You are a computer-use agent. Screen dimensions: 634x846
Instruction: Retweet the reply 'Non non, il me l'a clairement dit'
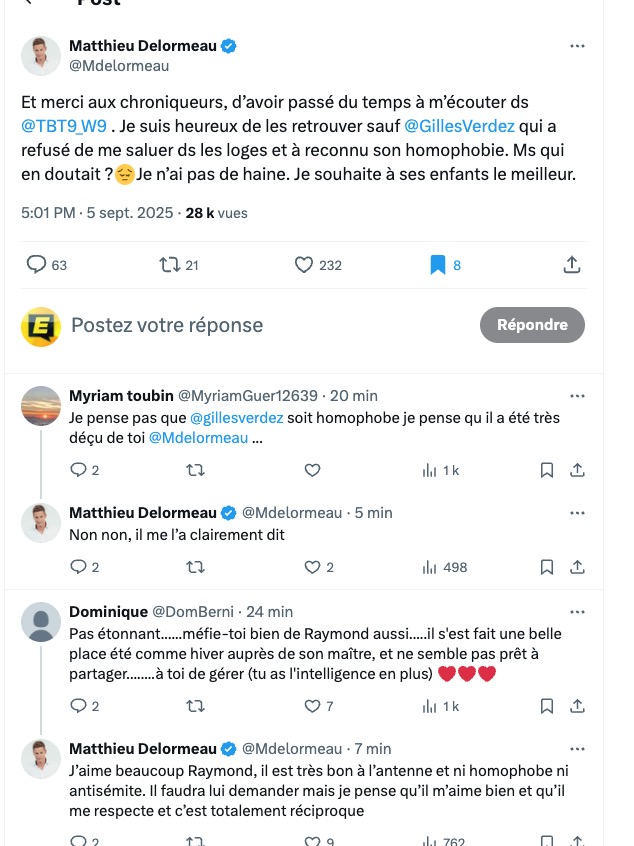196,567
